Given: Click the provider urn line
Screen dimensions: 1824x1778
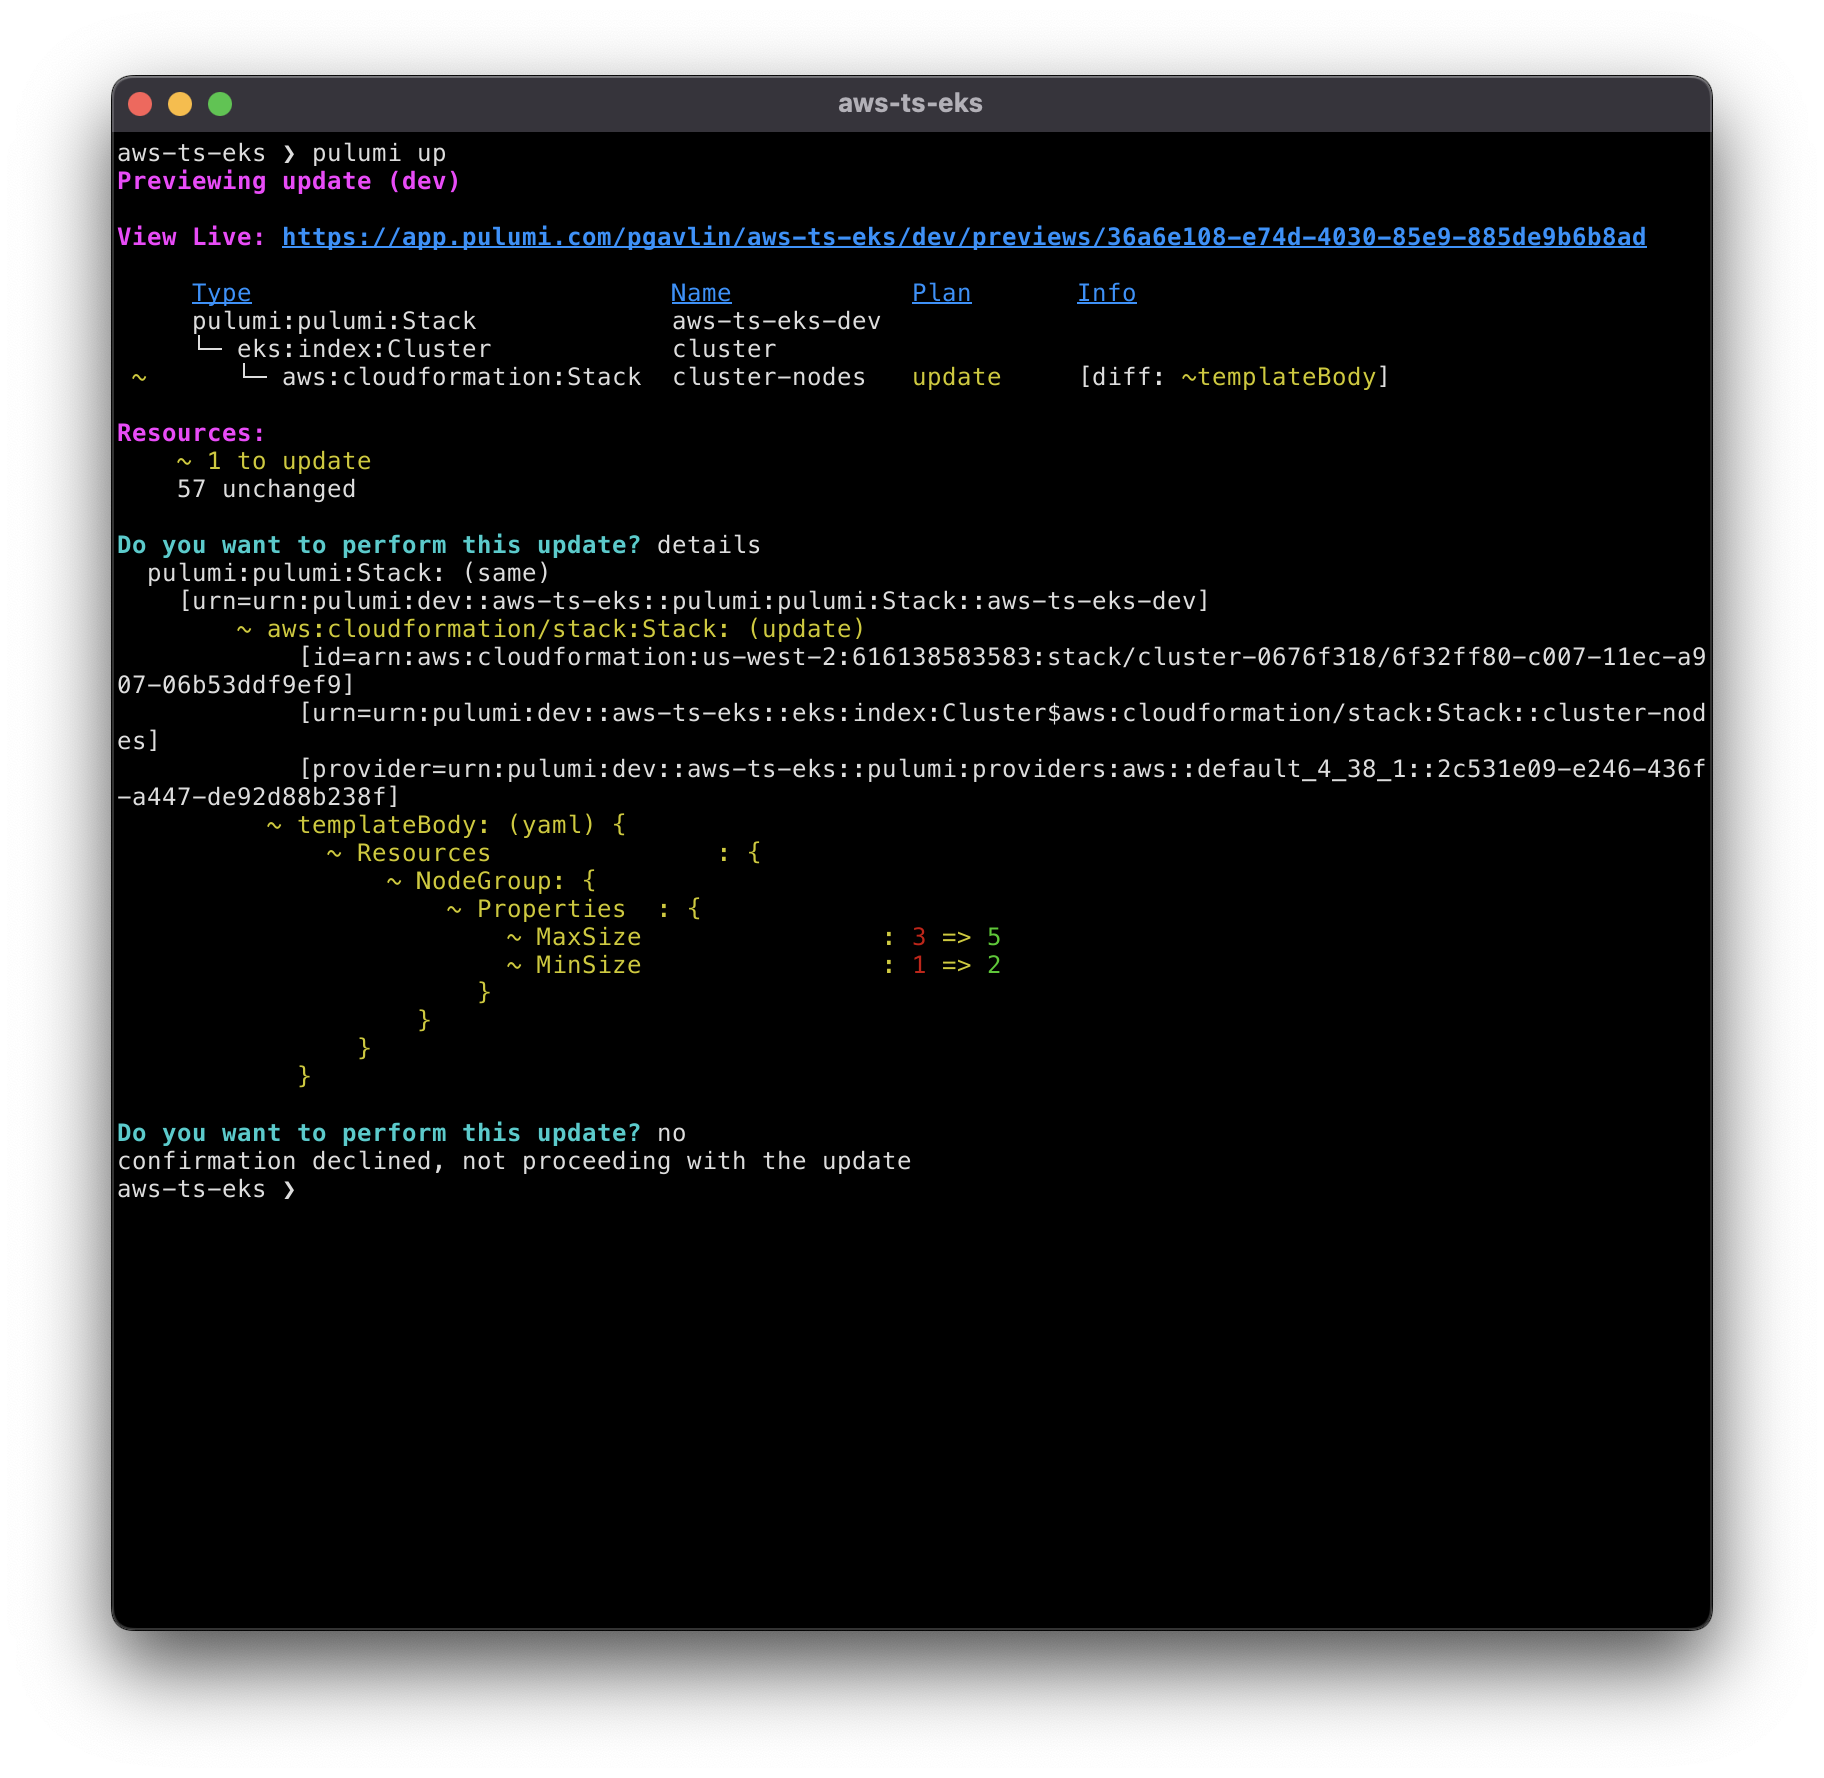Looking at the screenshot, I should coord(911,783).
